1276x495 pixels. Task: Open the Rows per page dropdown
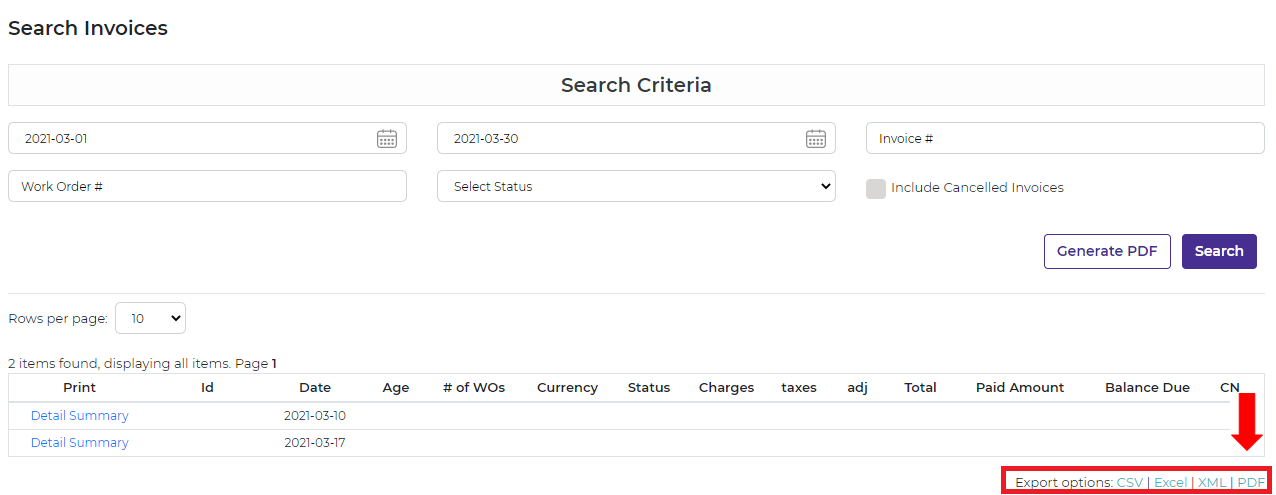point(151,318)
